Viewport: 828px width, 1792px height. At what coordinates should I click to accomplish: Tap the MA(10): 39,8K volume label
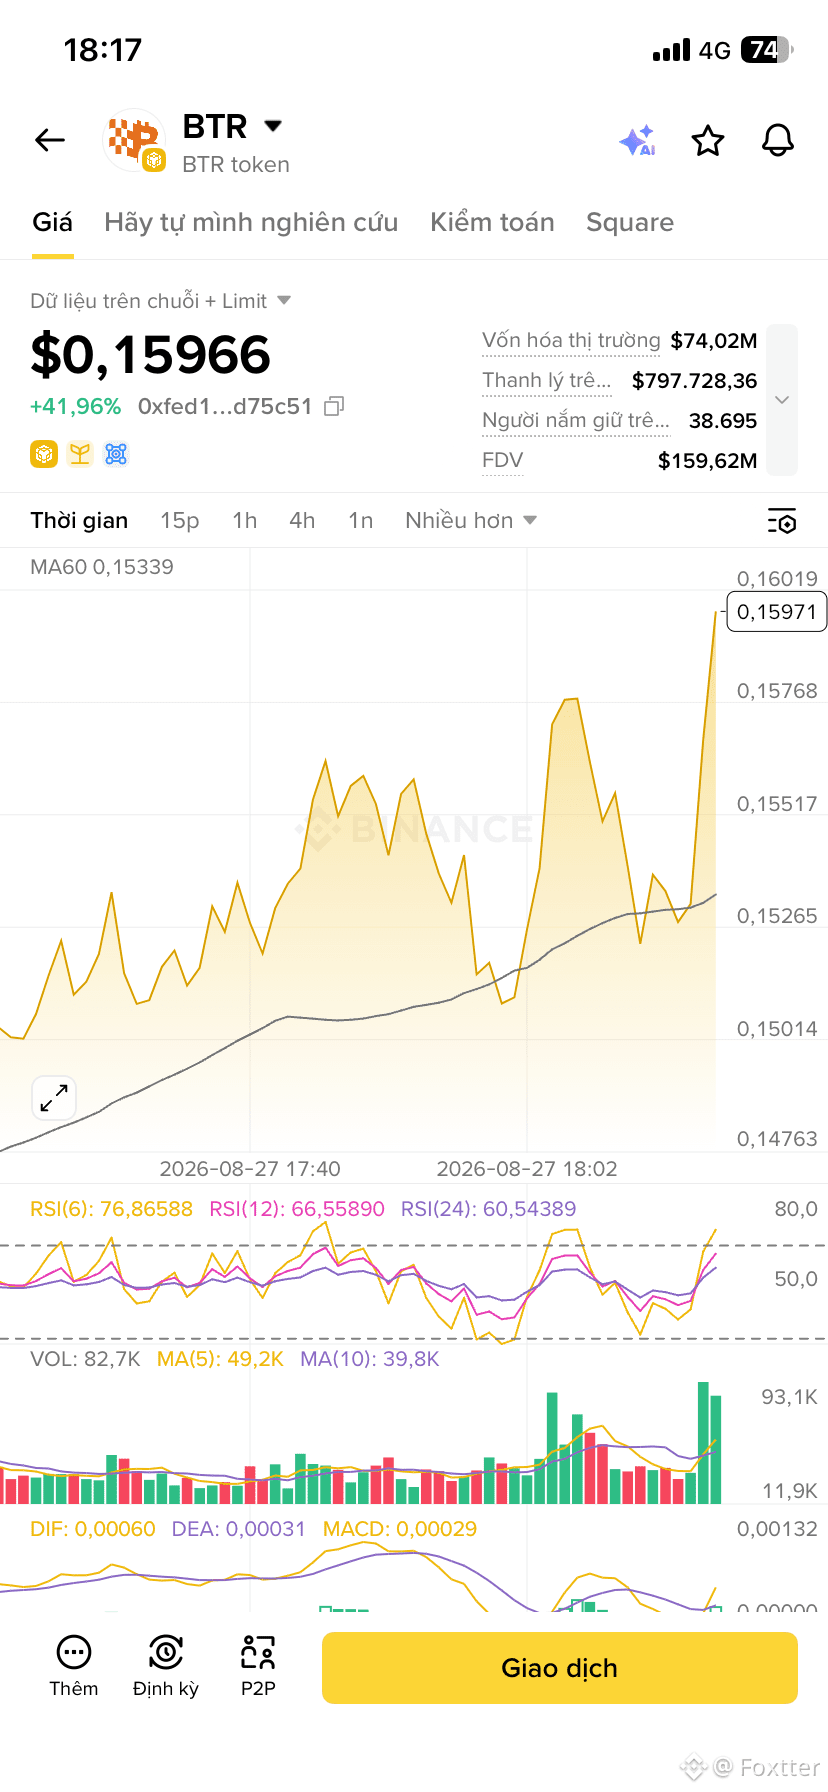coord(370,1359)
